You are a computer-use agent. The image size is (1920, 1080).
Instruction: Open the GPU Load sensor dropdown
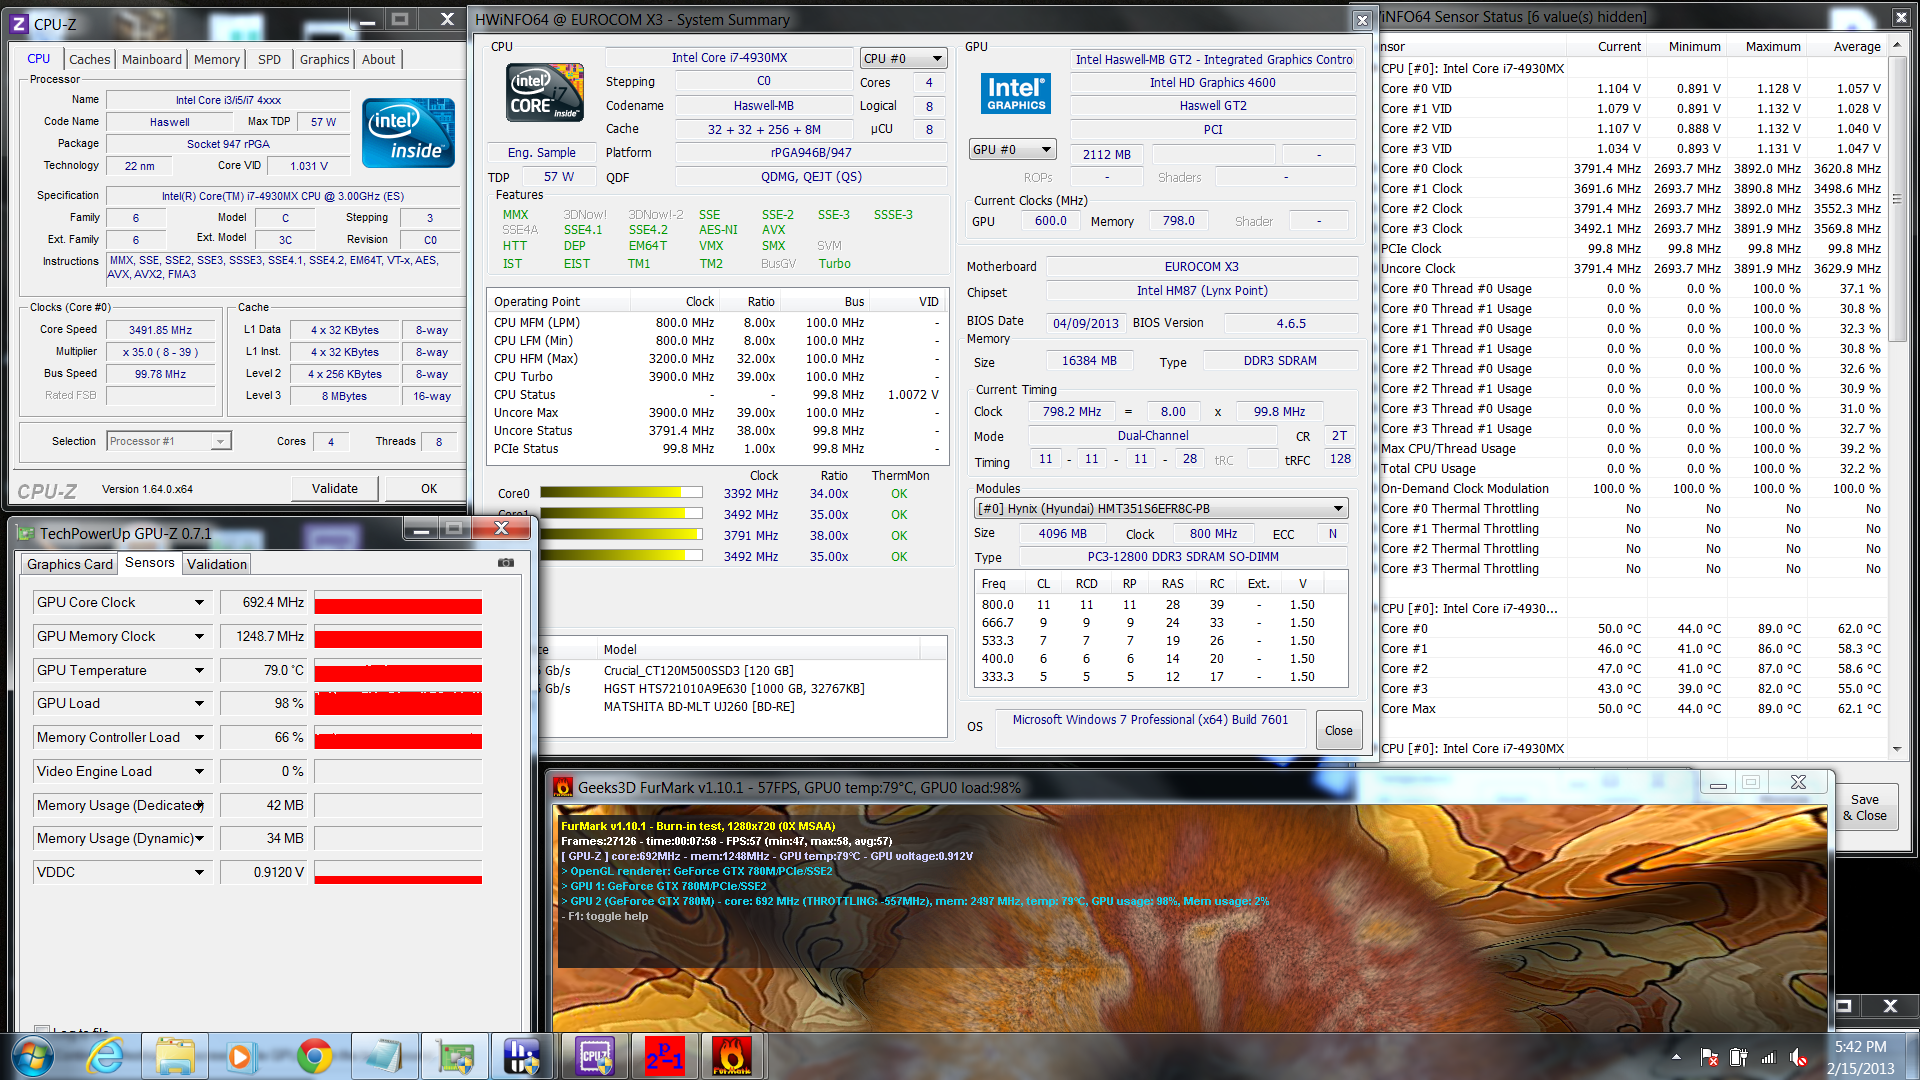pyautogui.click(x=199, y=703)
